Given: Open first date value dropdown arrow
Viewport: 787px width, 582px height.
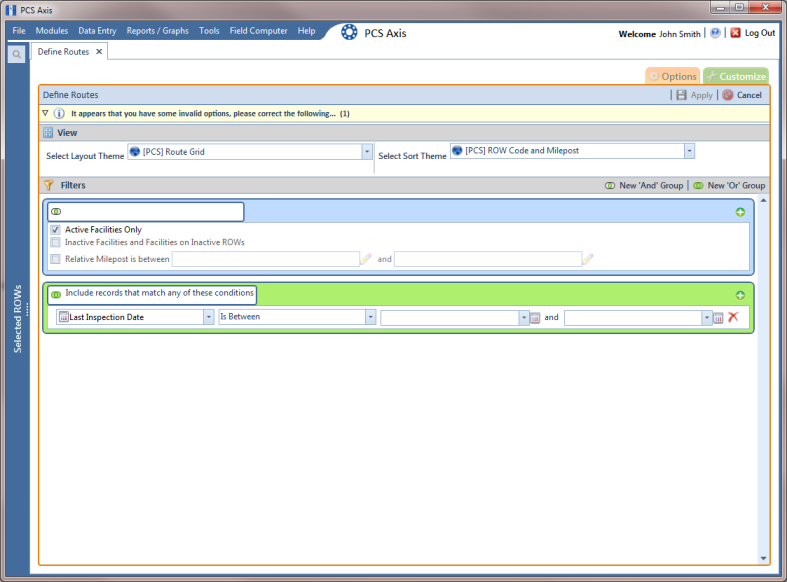Looking at the screenshot, I should pos(524,318).
